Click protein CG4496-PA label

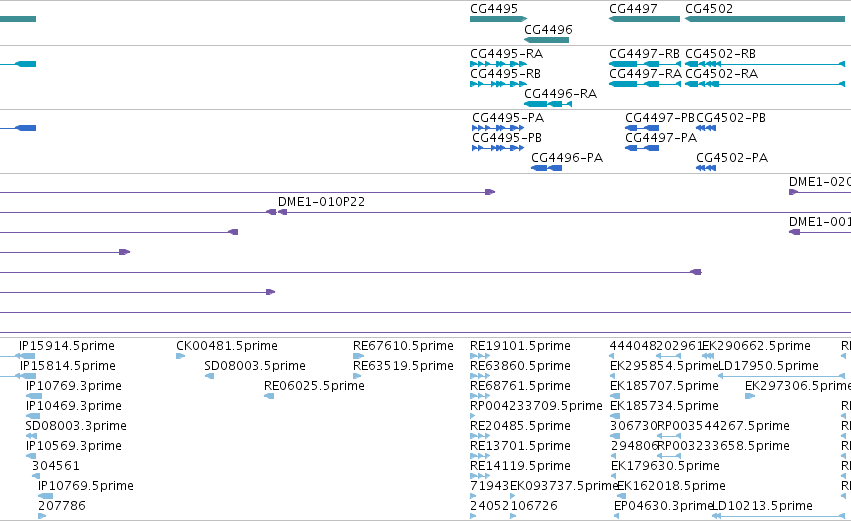click(x=567, y=158)
